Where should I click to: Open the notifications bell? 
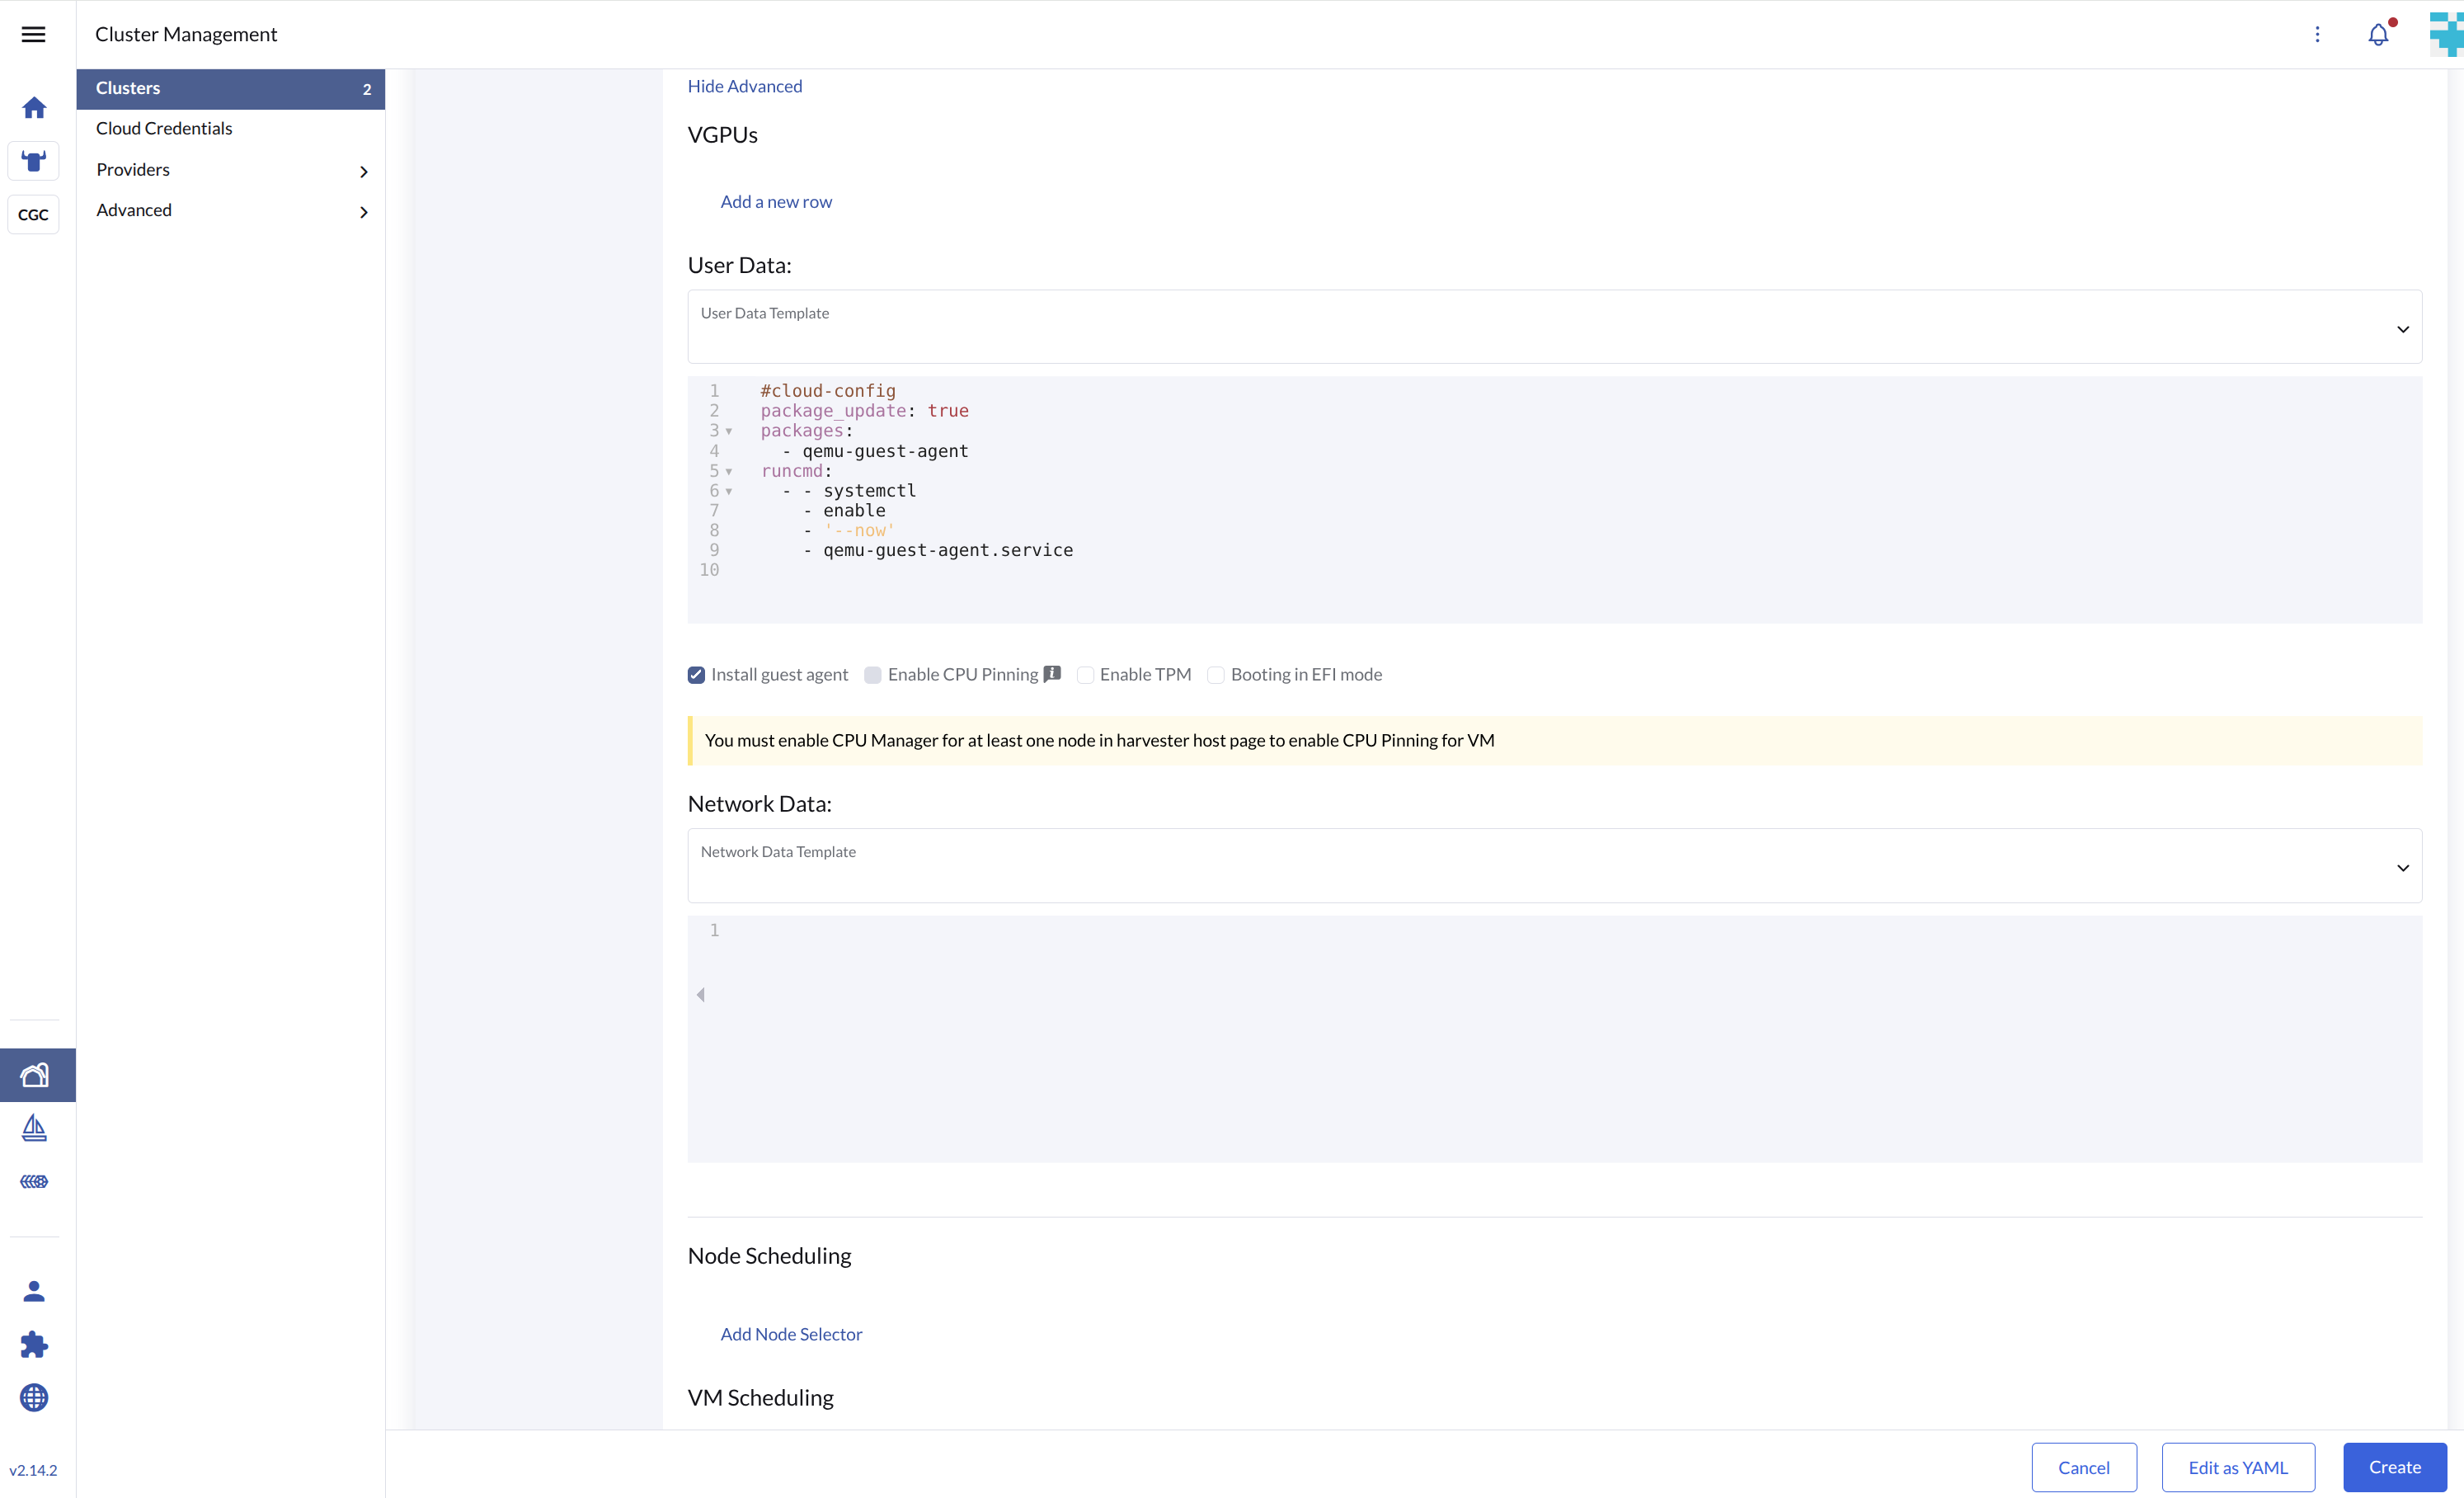[x=2378, y=34]
